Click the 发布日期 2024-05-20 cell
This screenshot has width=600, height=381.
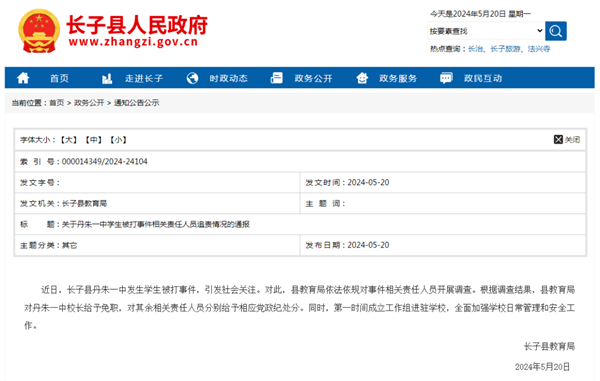(x=443, y=245)
